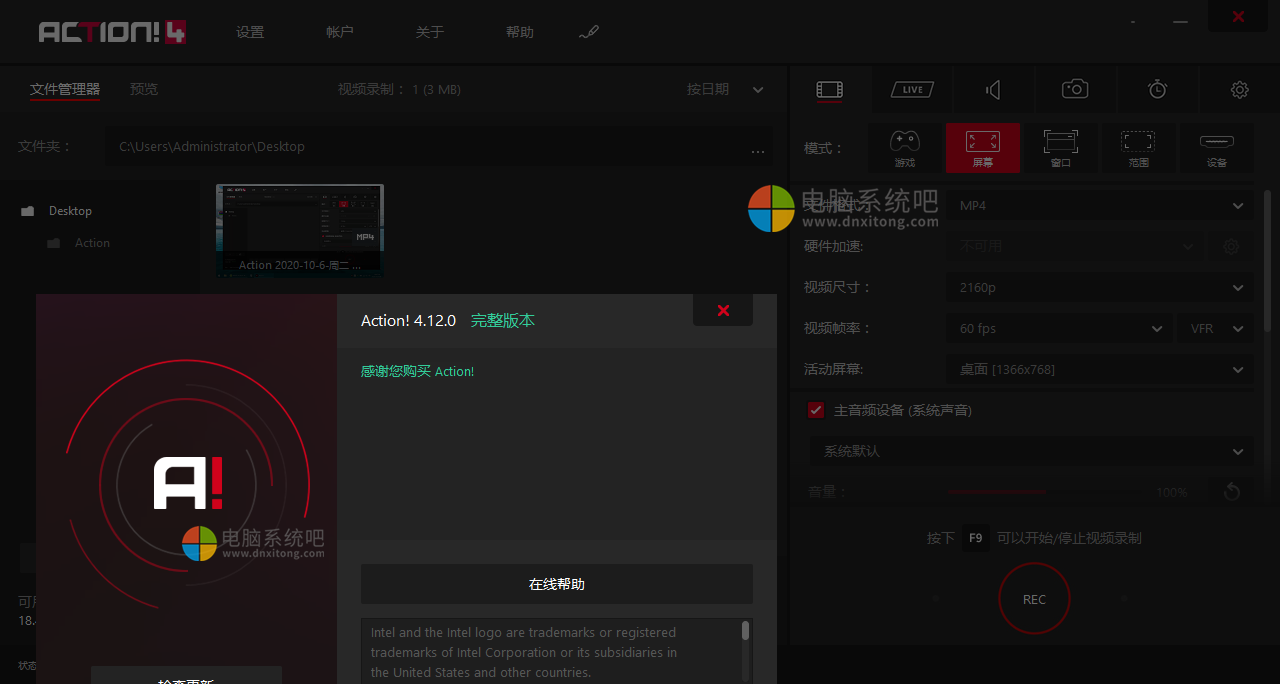Click the 感谢您购买 Action! text

pos(417,371)
